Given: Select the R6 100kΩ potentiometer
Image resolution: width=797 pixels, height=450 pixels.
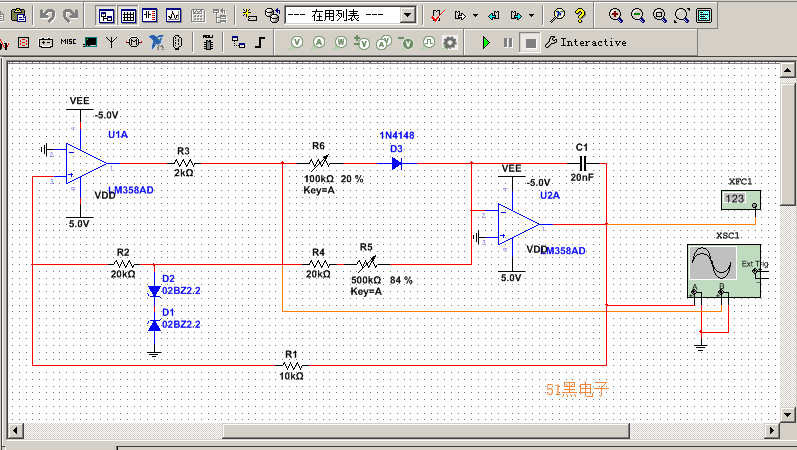Looking at the screenshot, I should [320, 163].
